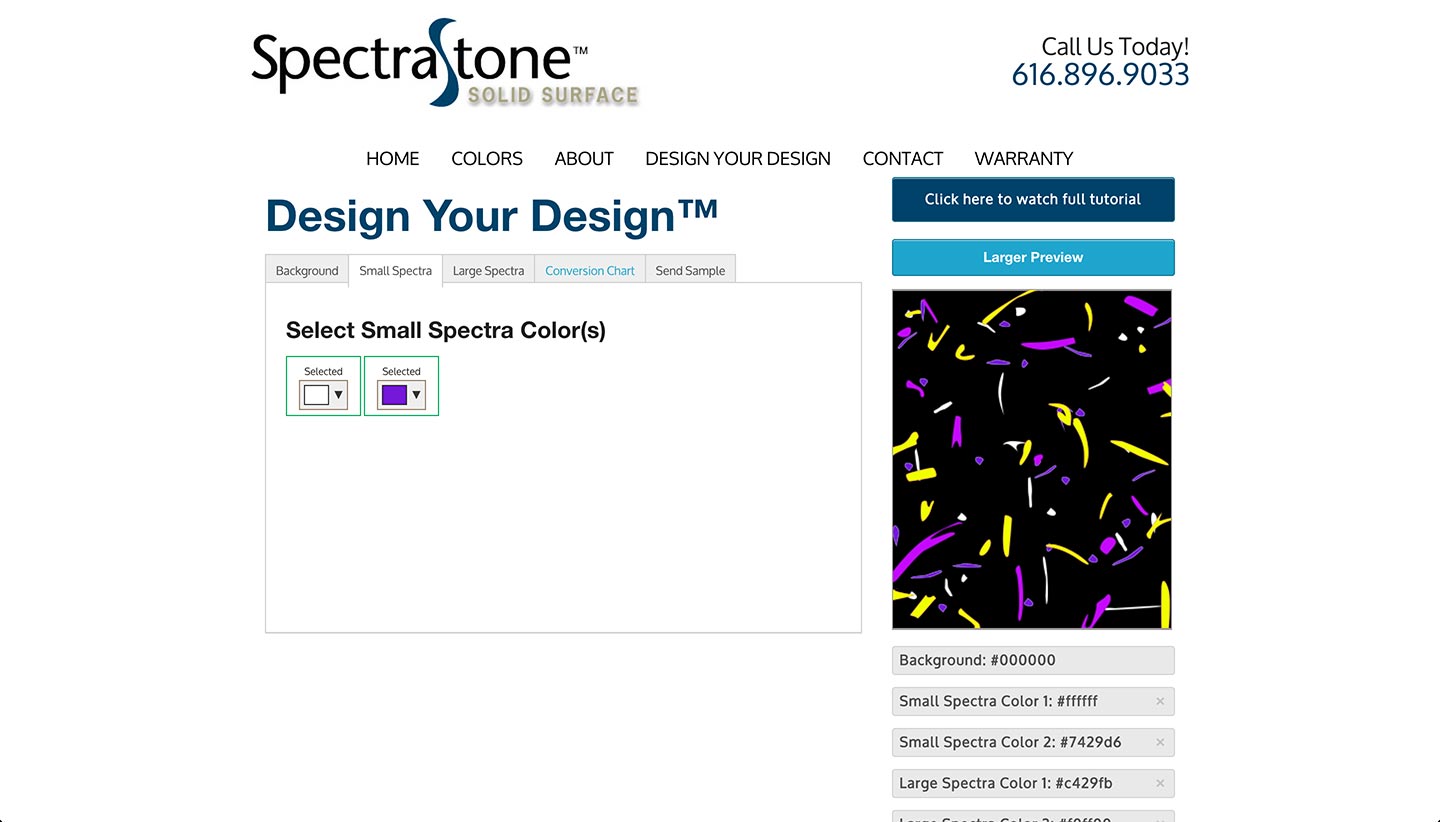Click the Call Us Today! text
The width and height of the screenshot is (1440, 822).
point(1115,46)
